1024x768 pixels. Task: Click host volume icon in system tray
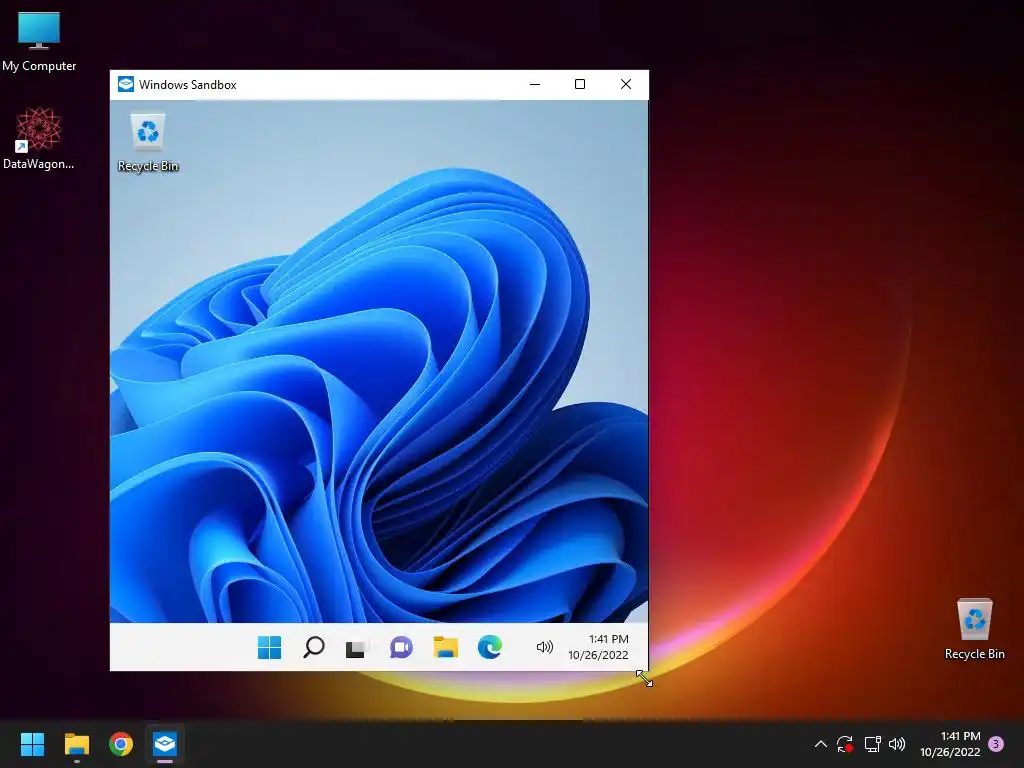897,744
